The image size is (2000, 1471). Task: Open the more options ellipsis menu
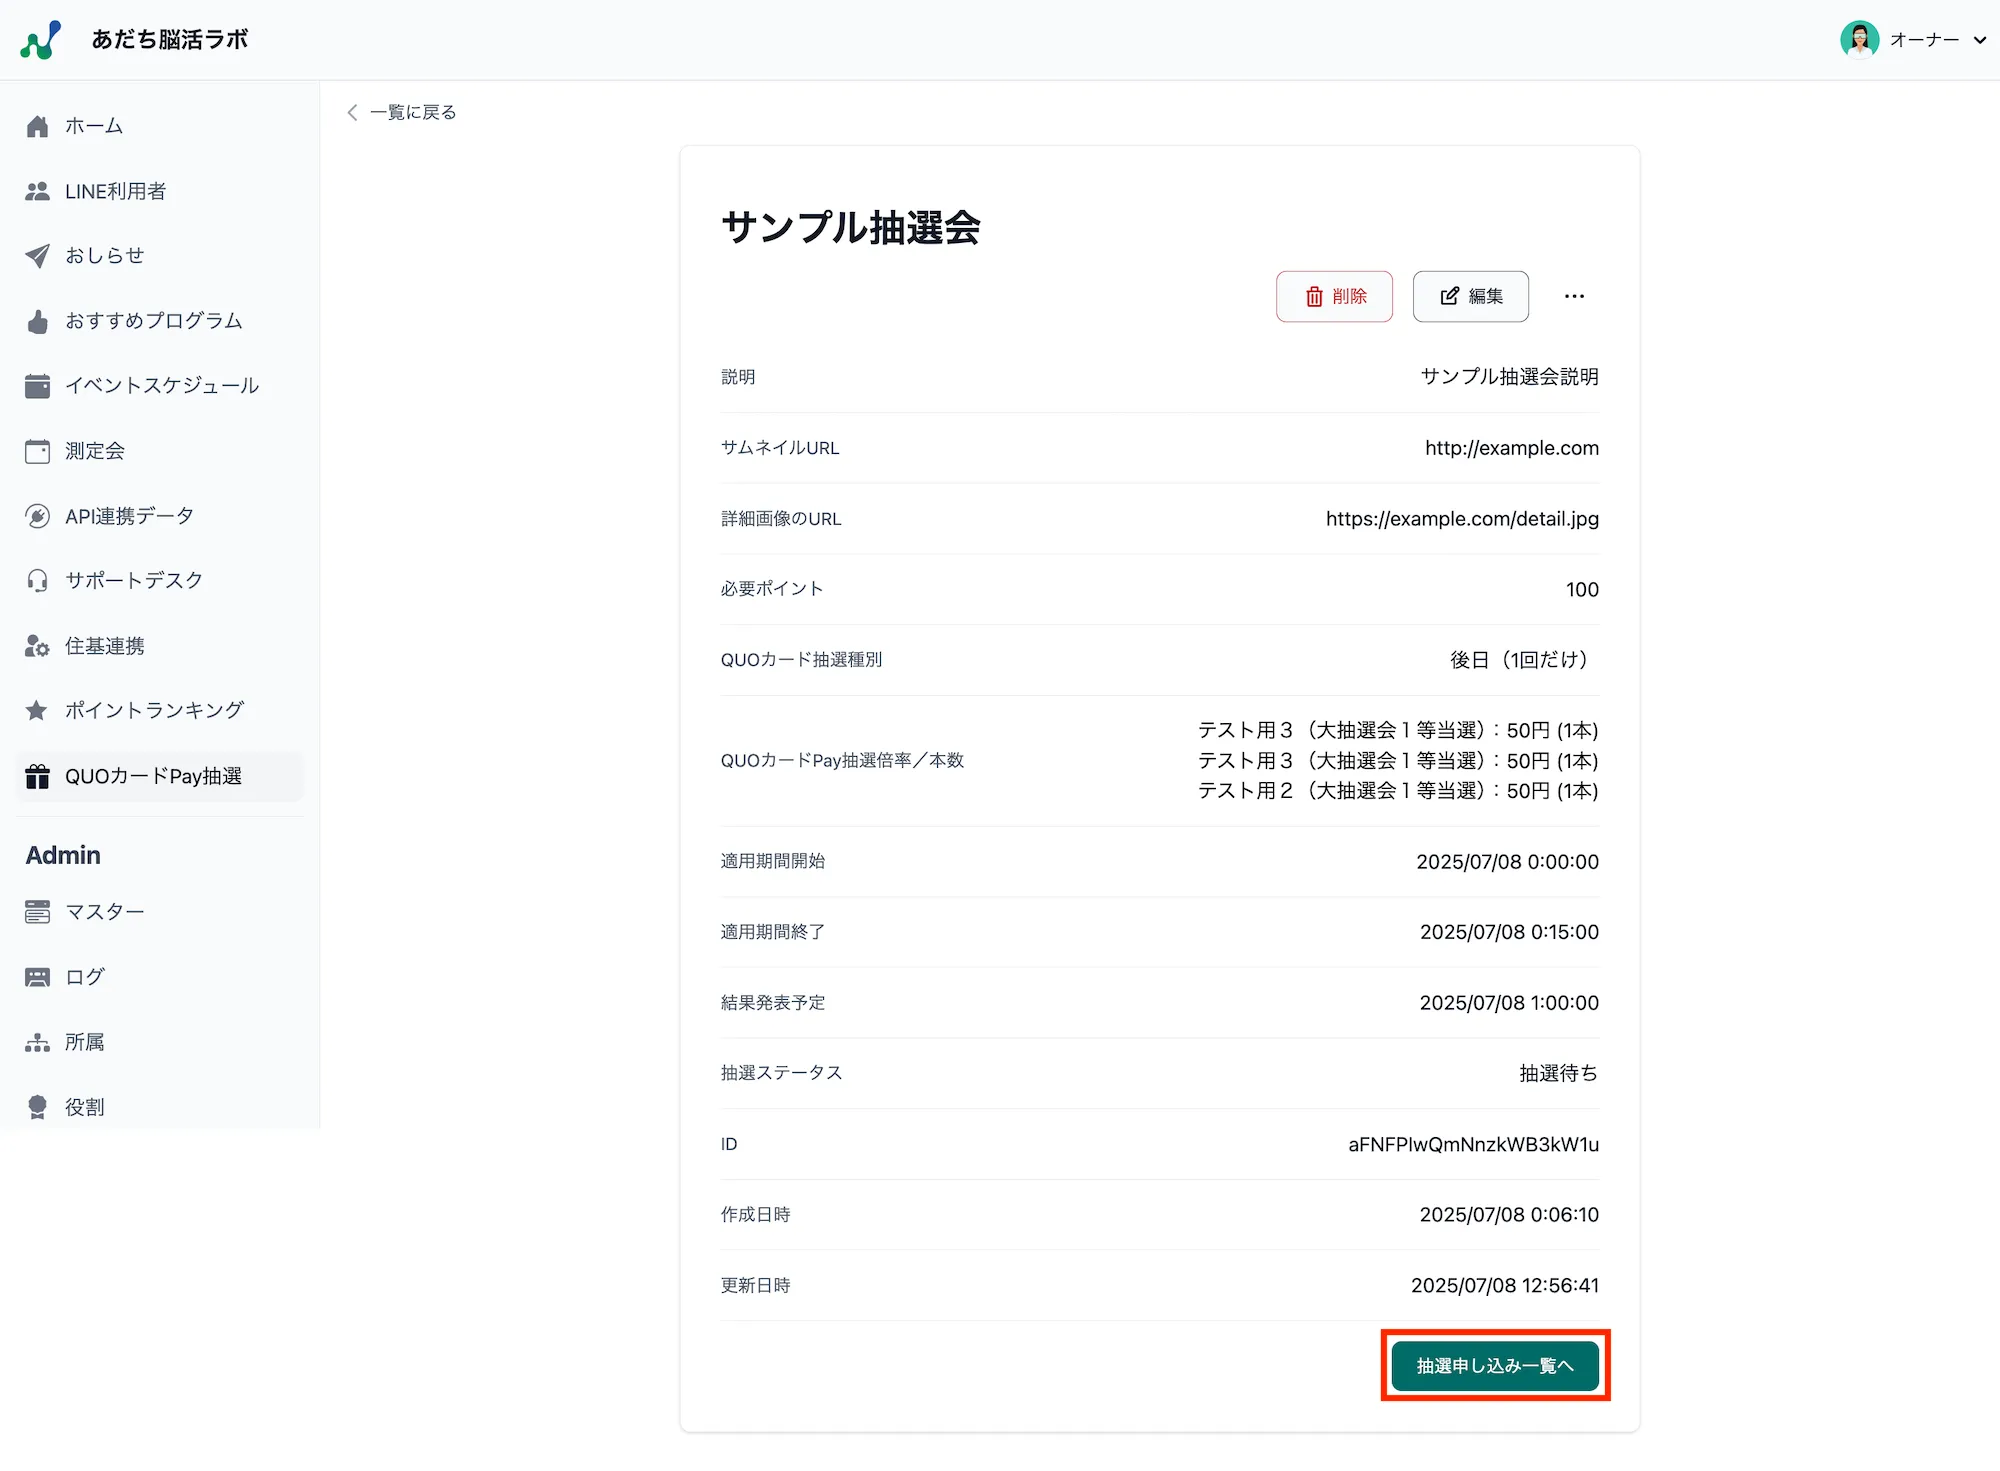1574,296
